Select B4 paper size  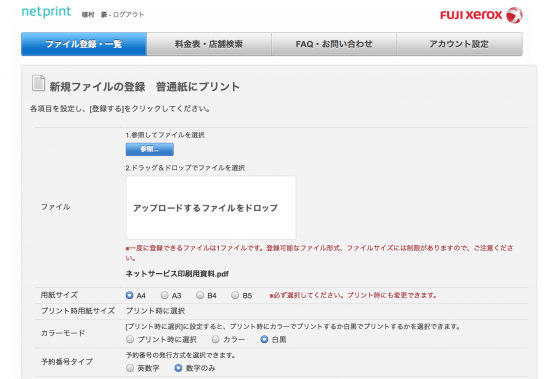tap(200, 295)
